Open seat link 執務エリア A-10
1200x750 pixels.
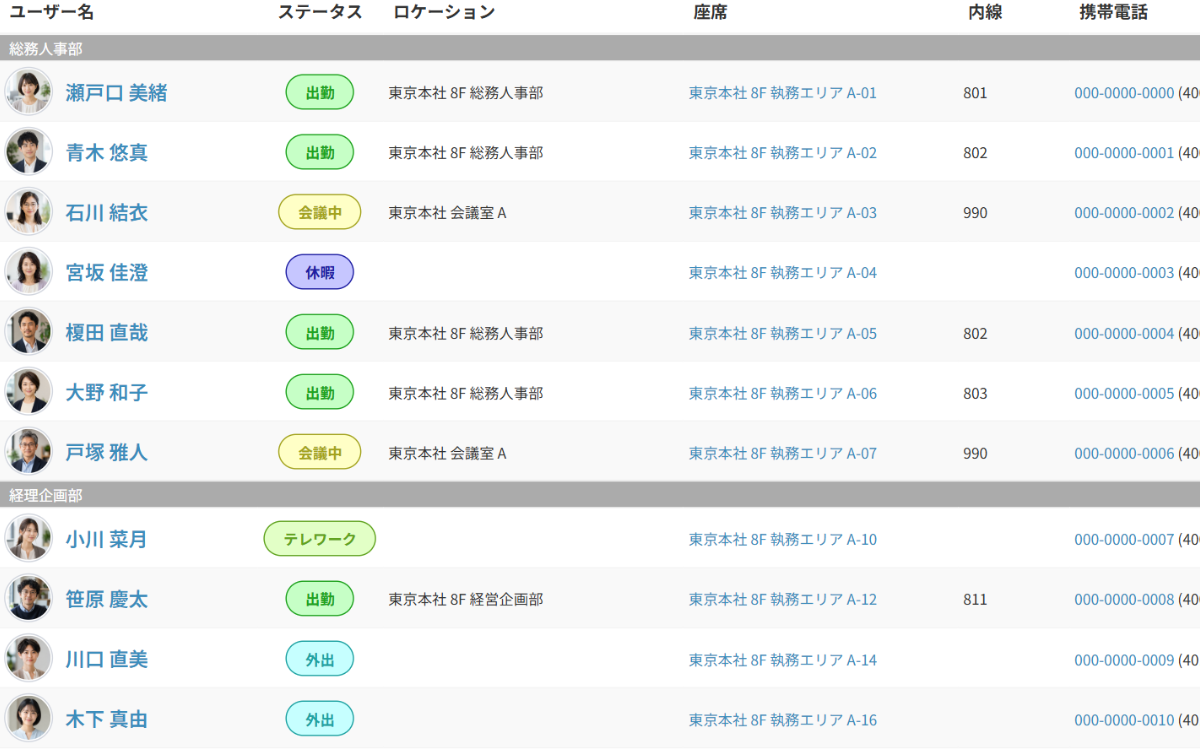click(783, 540)
